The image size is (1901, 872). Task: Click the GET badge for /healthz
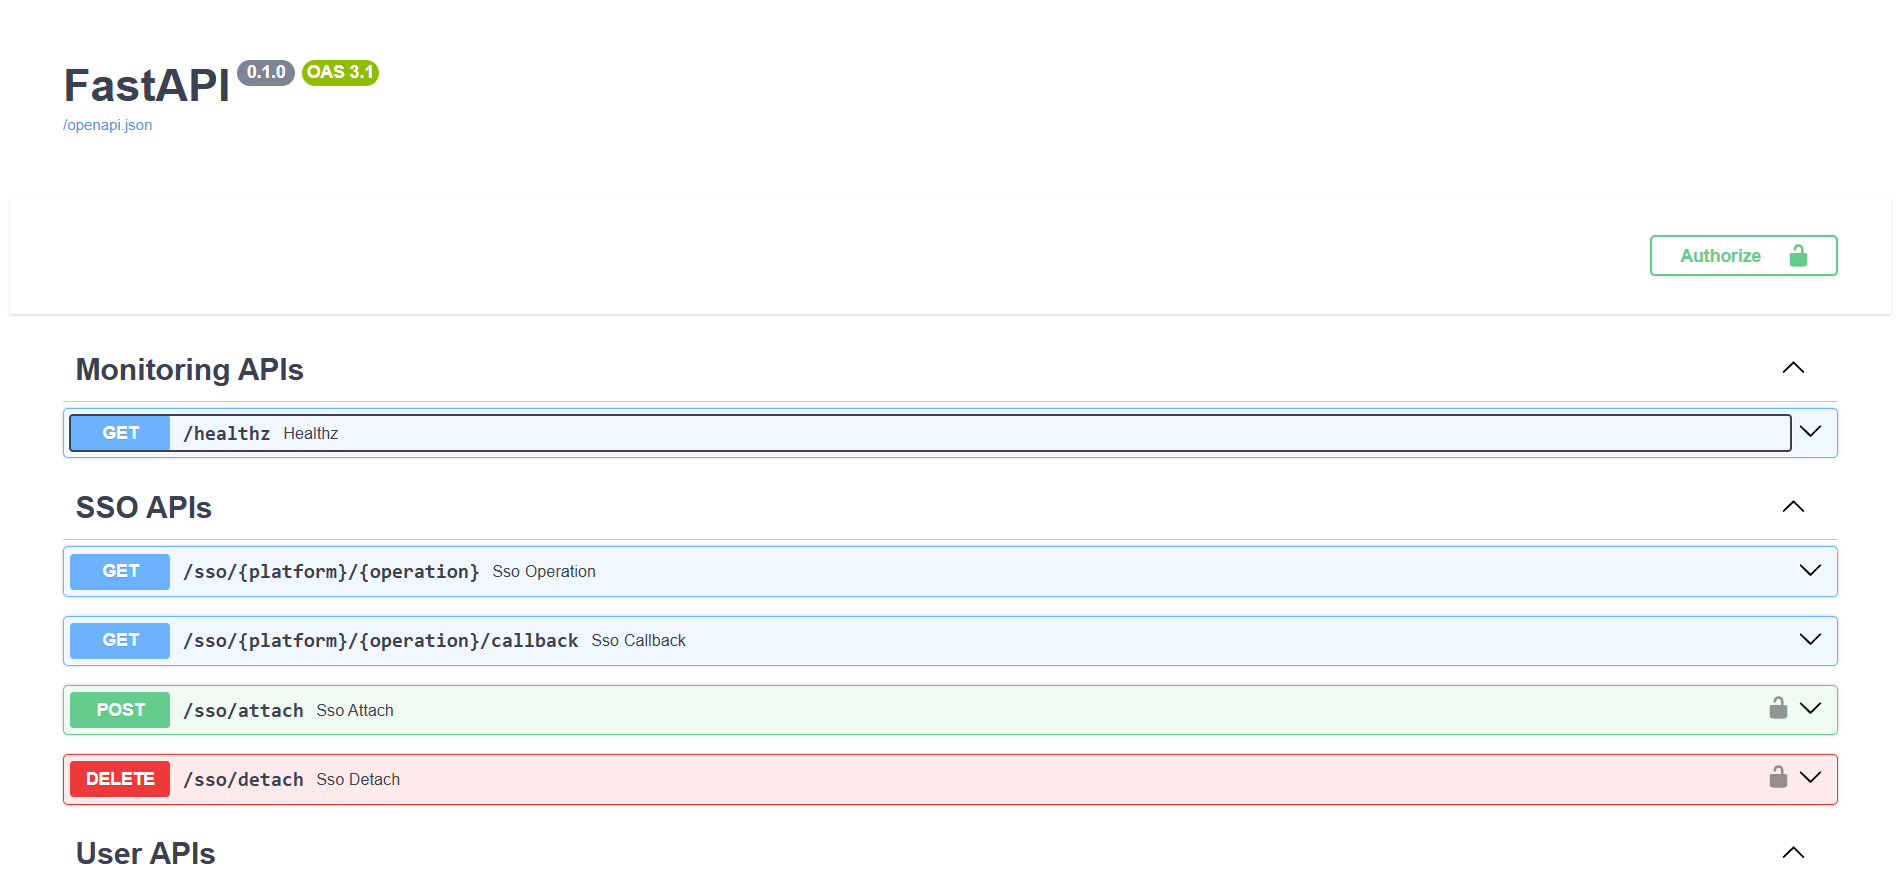(120, 433)
